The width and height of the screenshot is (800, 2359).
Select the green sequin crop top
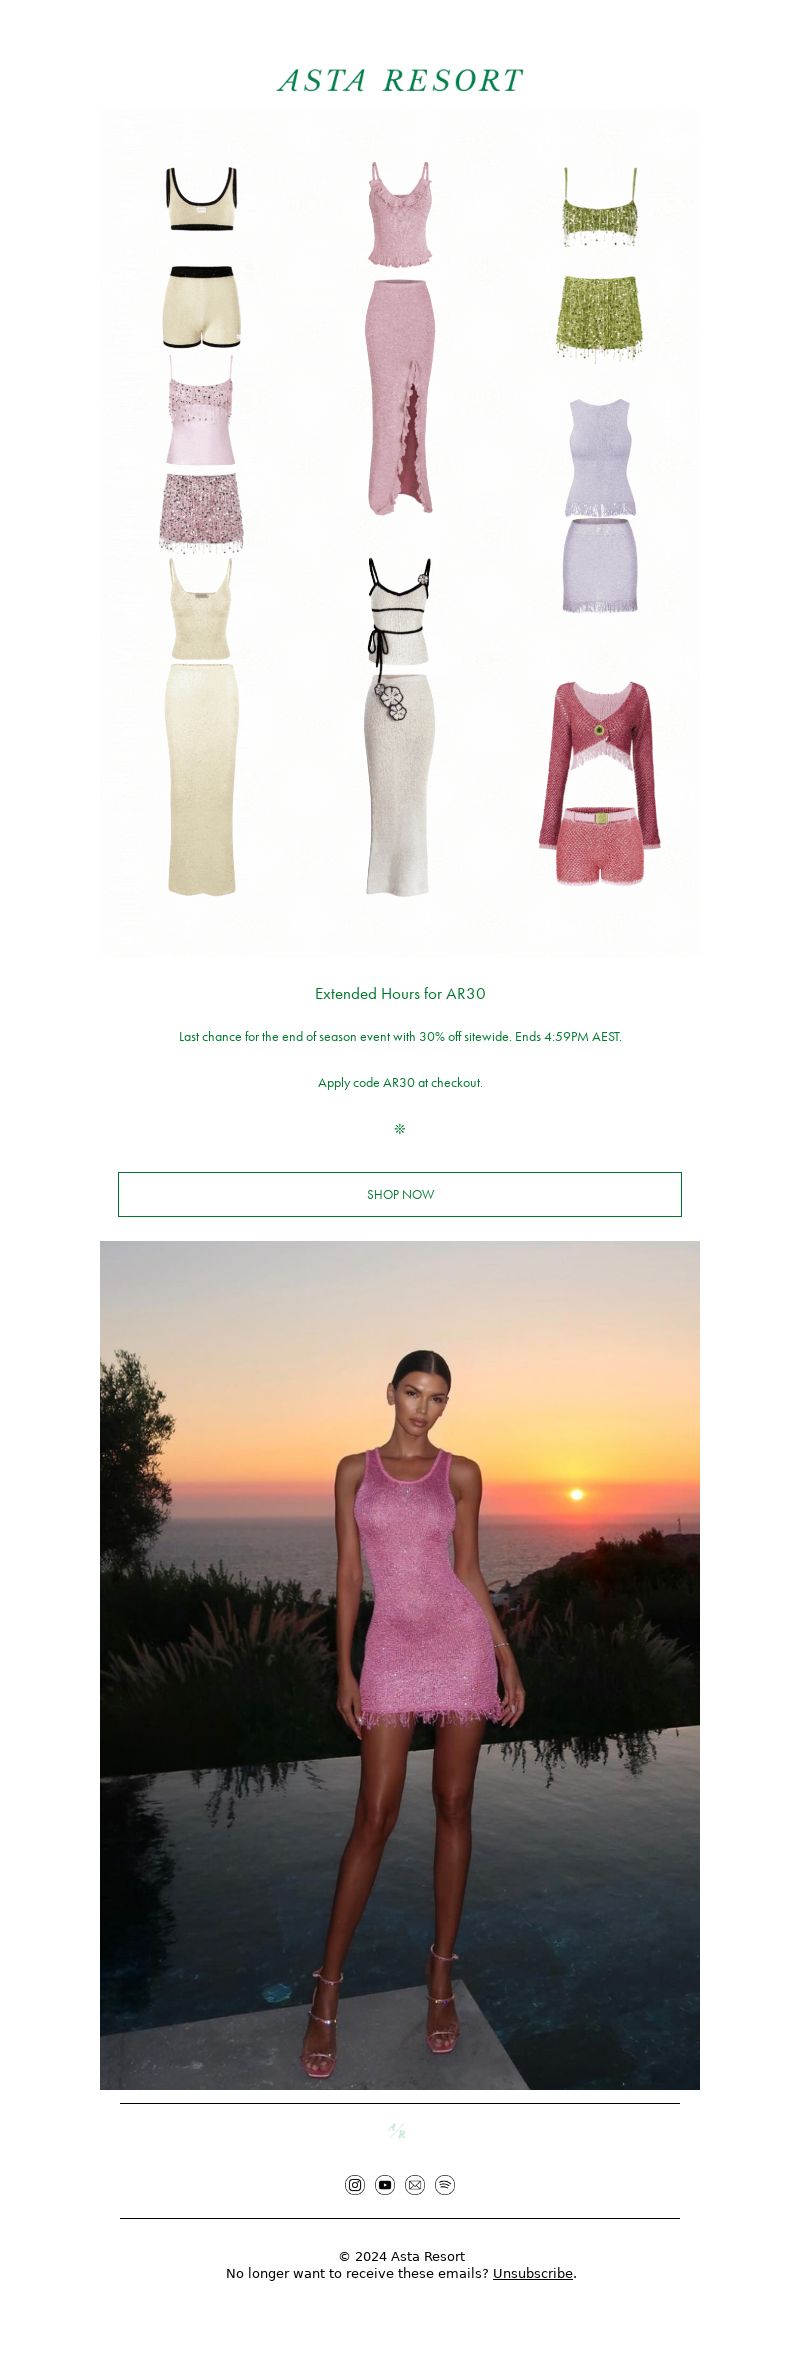[600, 207]
